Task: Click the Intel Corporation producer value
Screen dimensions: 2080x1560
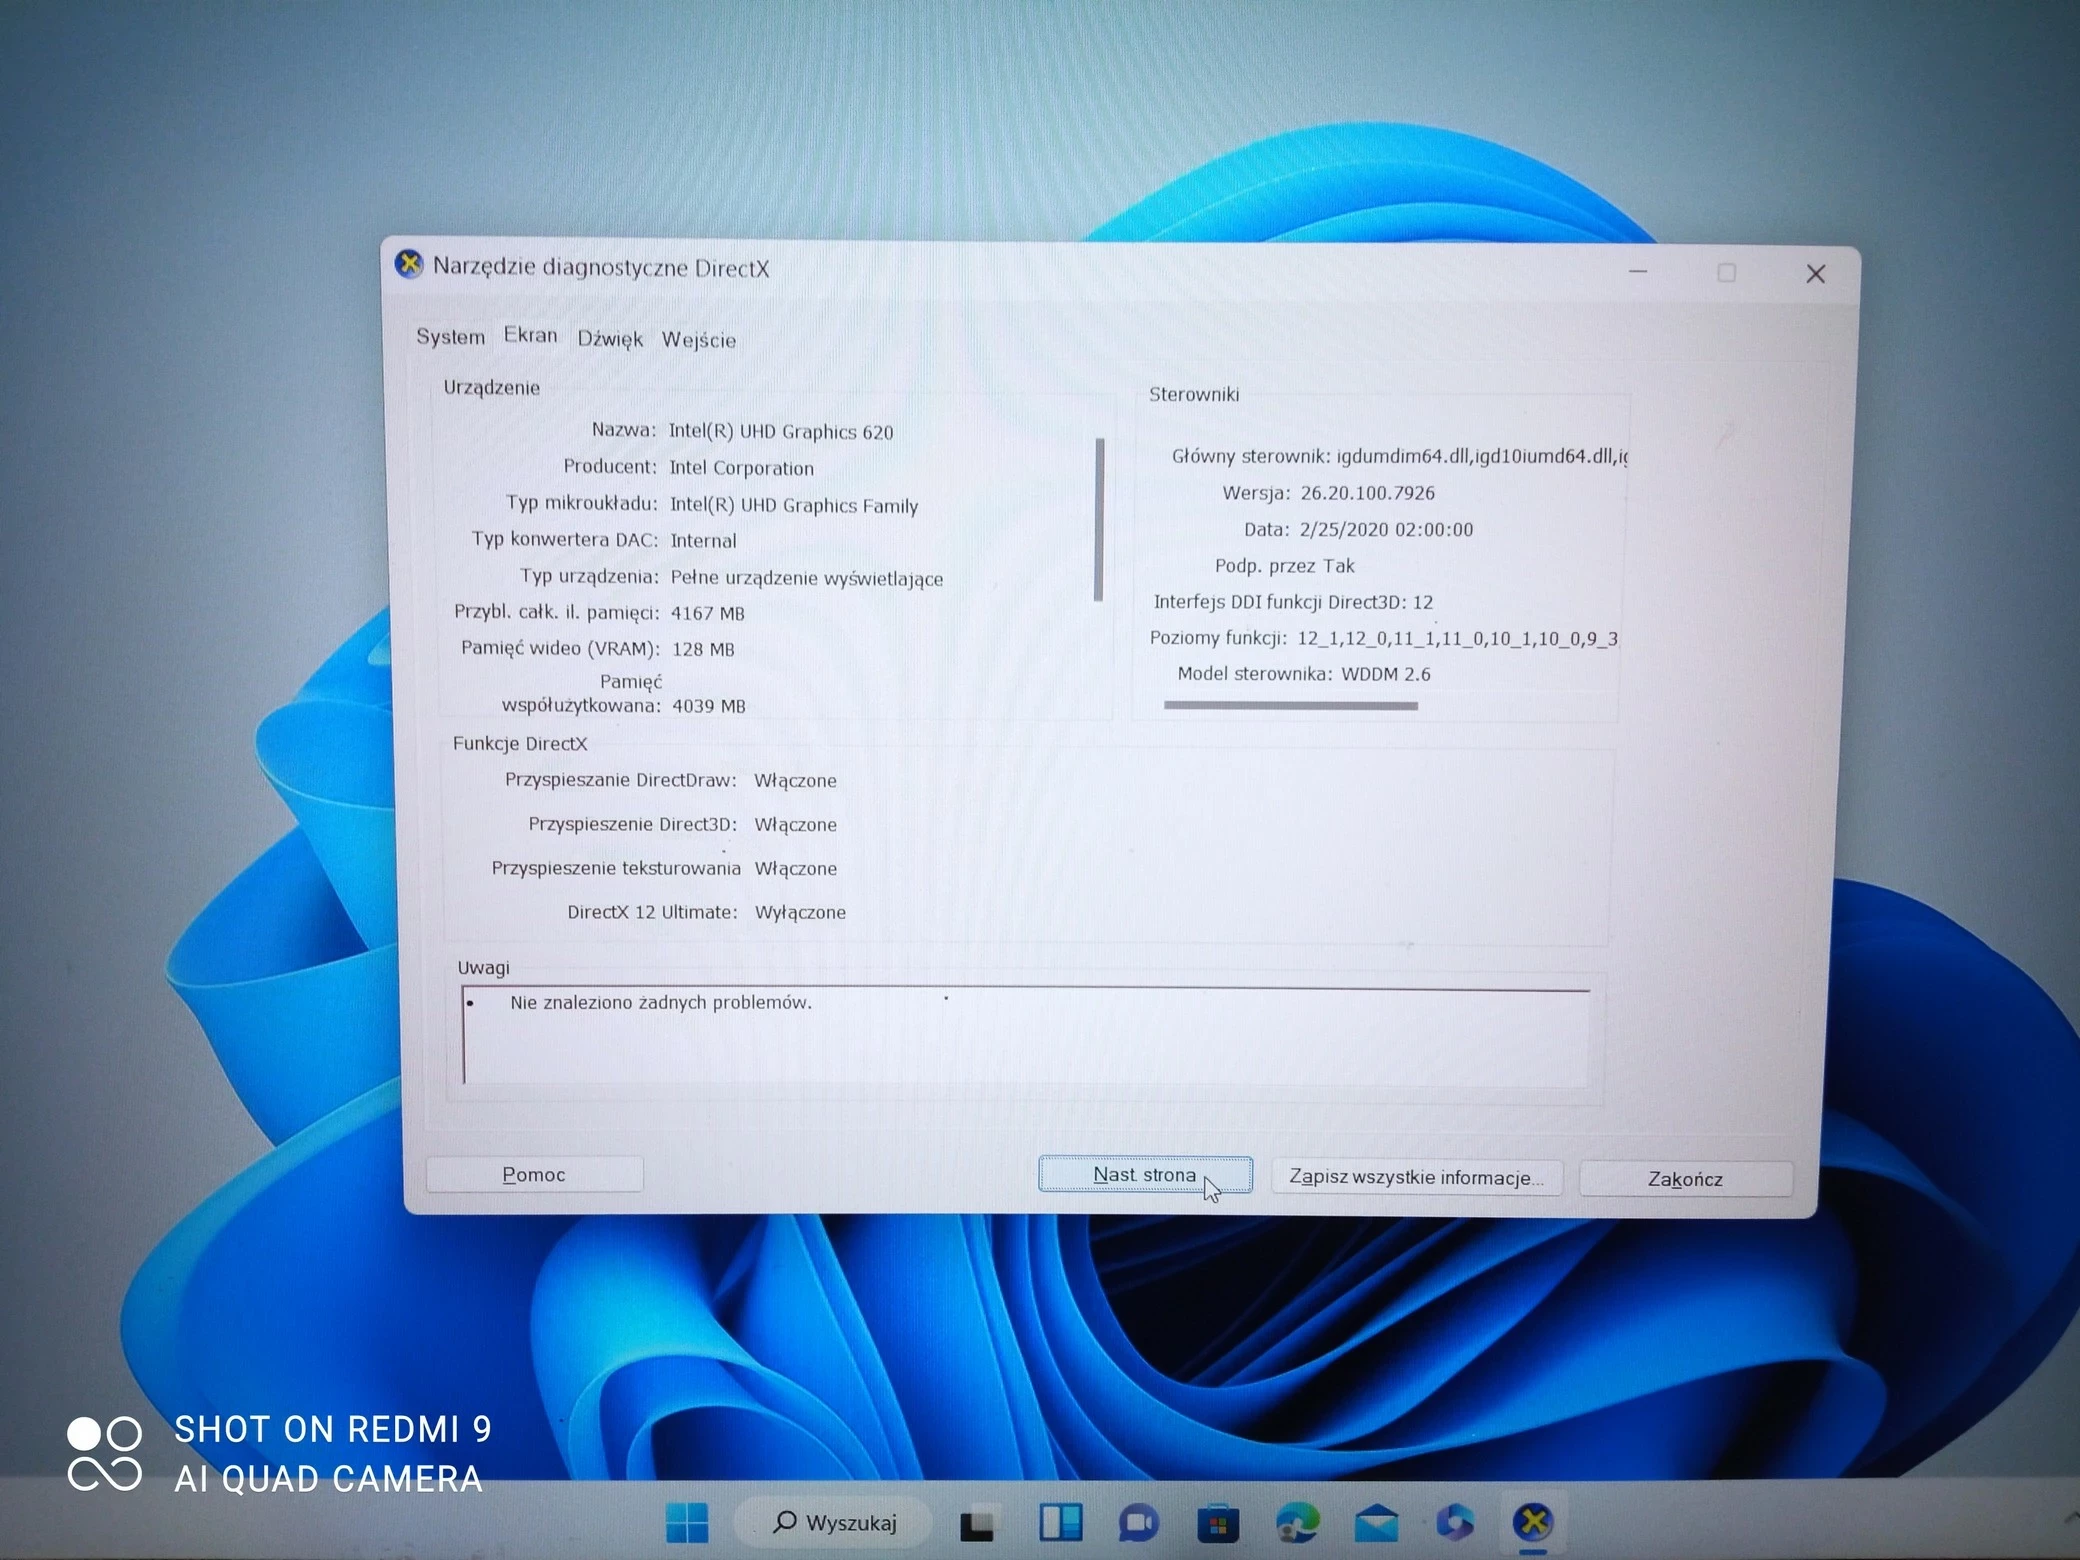Action: click(741, 467)
